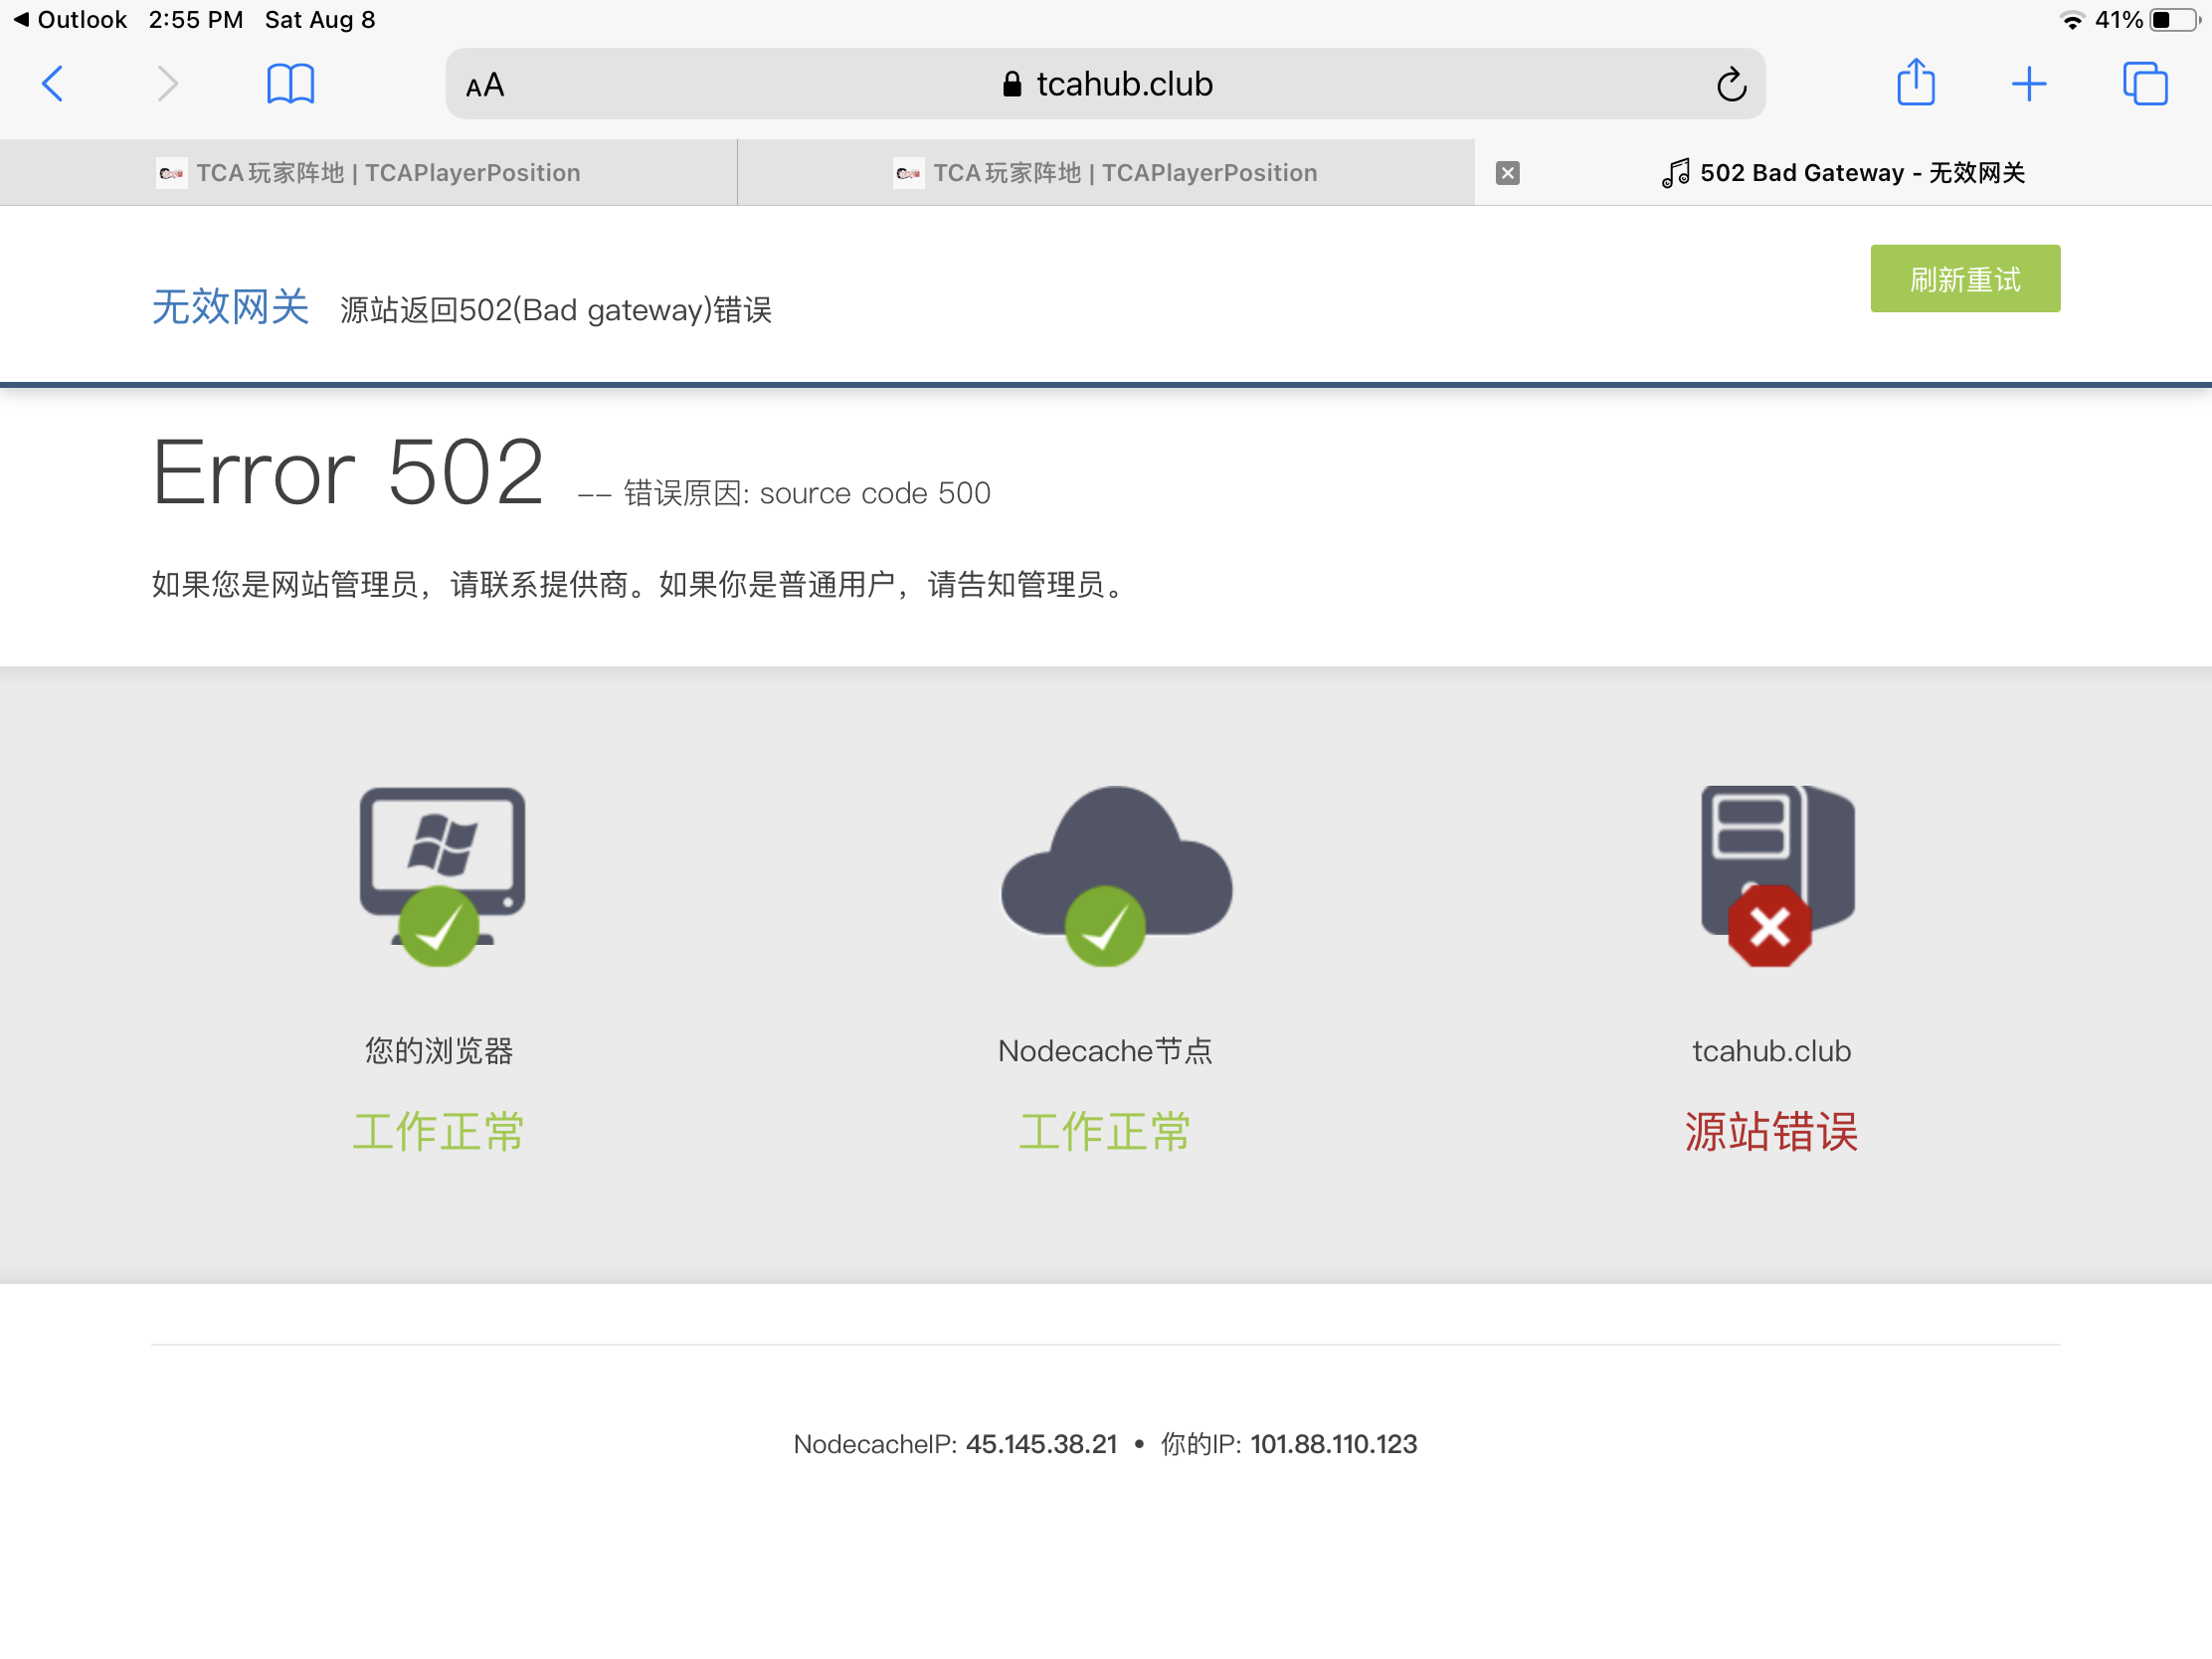The height and width of the screenshot is (1659, 2212).
Task: Click the NodecacheIP 45.145.38.21 value
Action: coord(1041,1444)
